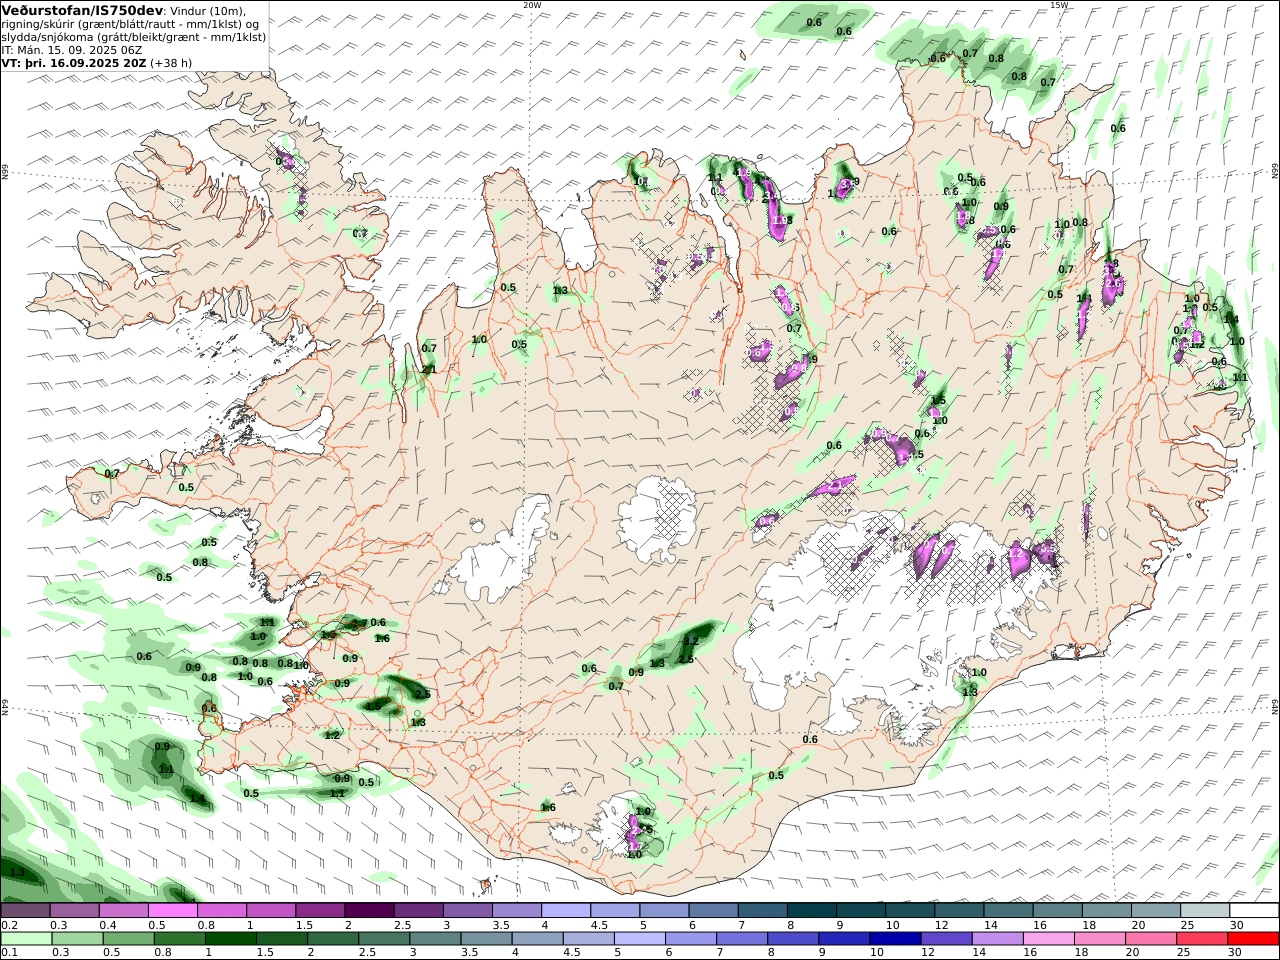Click the Veðurstofan/IS750dev title text
This screenshot has width=1280, height=960.
coord(83,10)
